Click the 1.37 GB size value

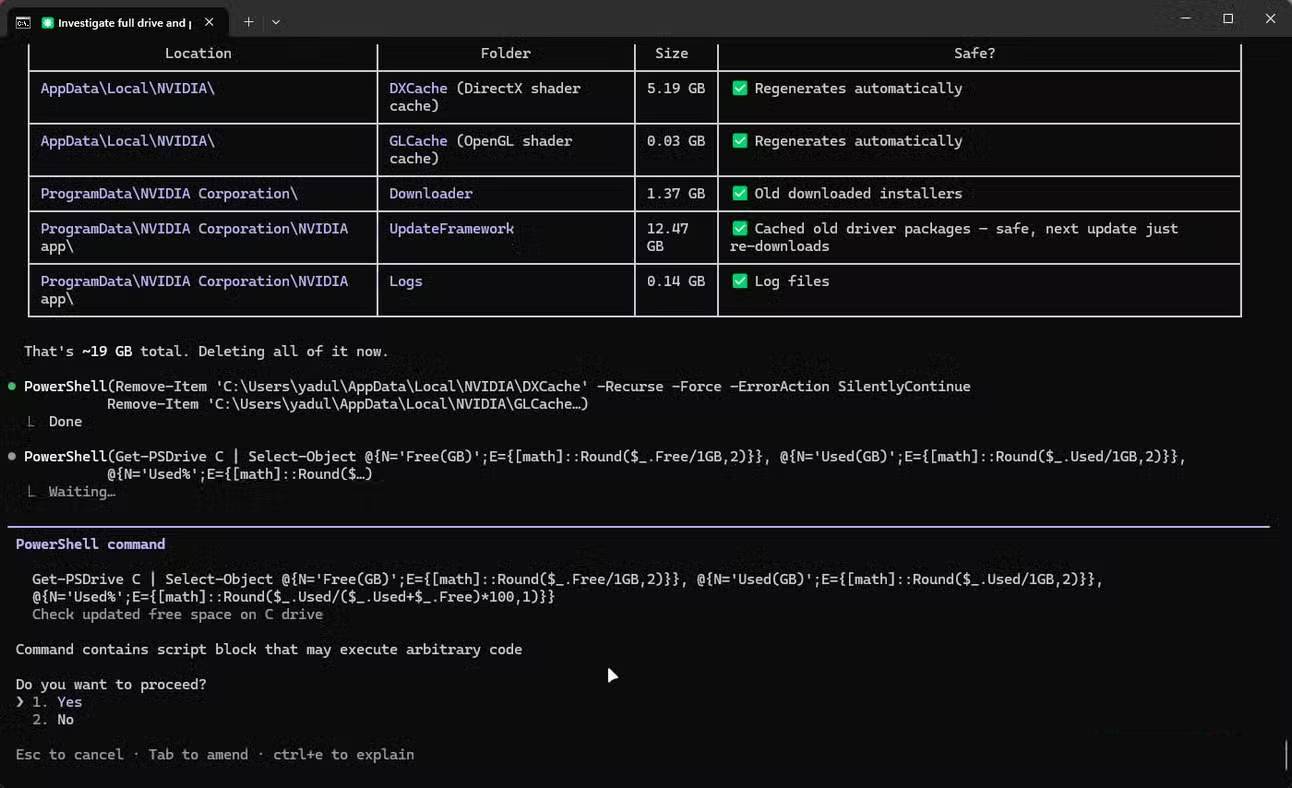676,193
